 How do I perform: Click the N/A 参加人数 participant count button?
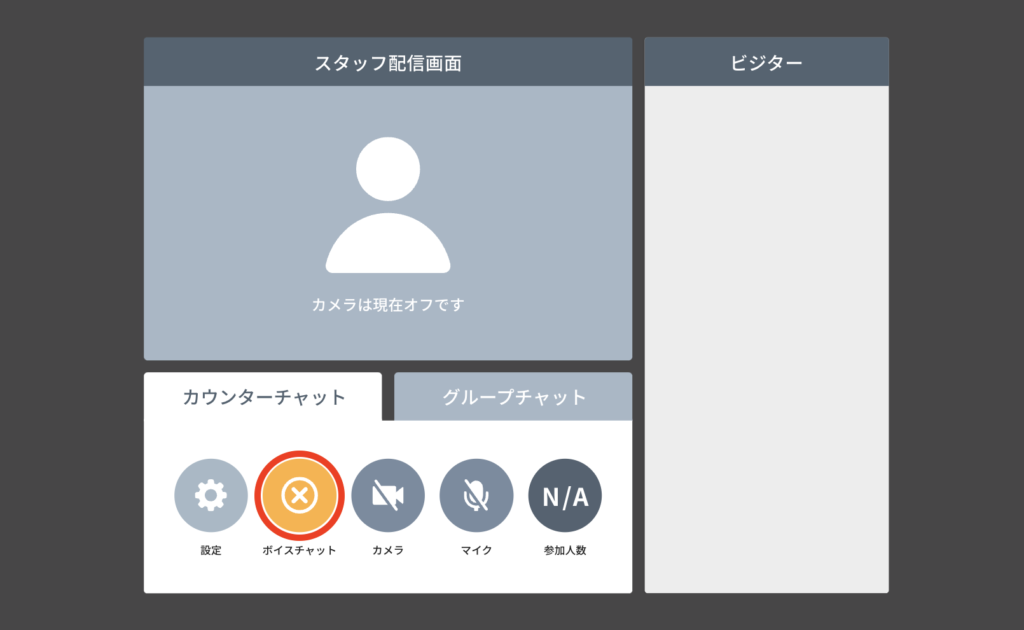pyautogui.click(x=565, y=495)
